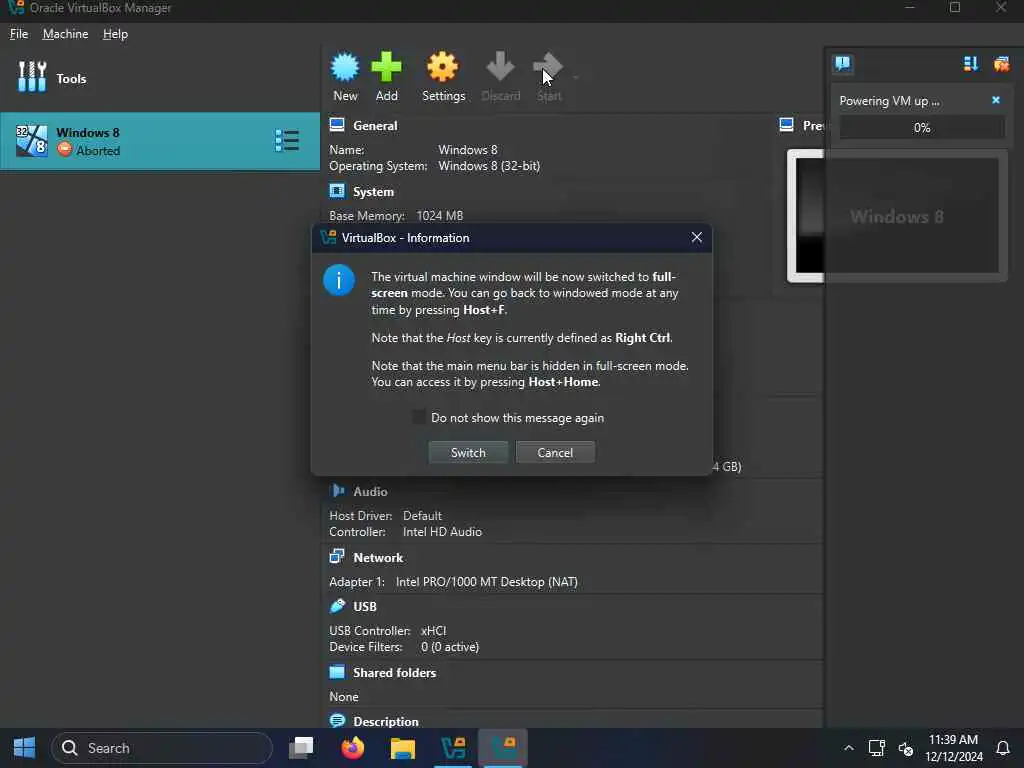Click the Description section header
1024x768 pixels.
point(386,722)
